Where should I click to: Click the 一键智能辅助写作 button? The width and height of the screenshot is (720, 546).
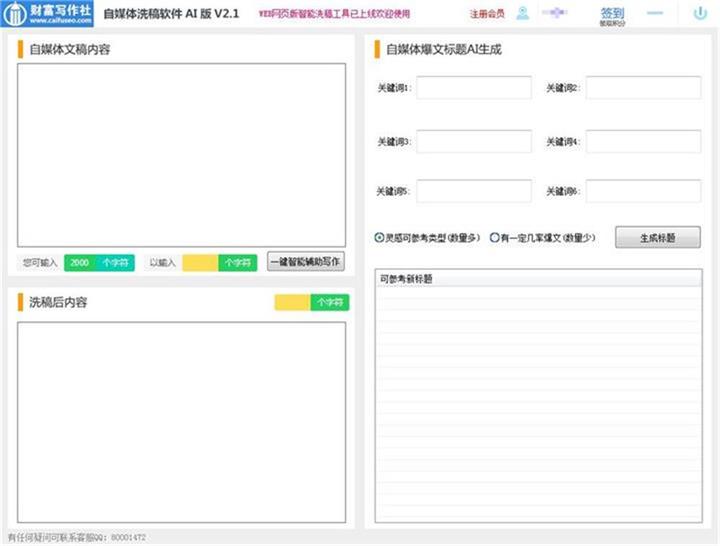306,262
